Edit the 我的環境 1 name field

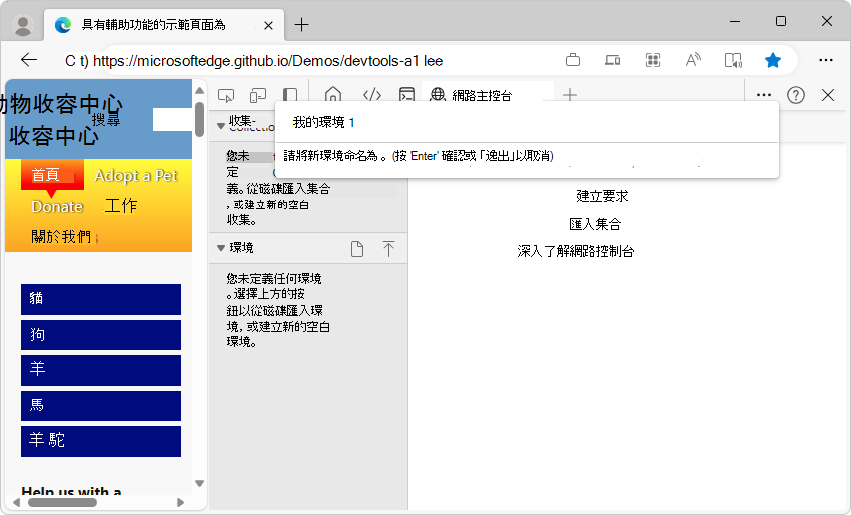[526, 123]
